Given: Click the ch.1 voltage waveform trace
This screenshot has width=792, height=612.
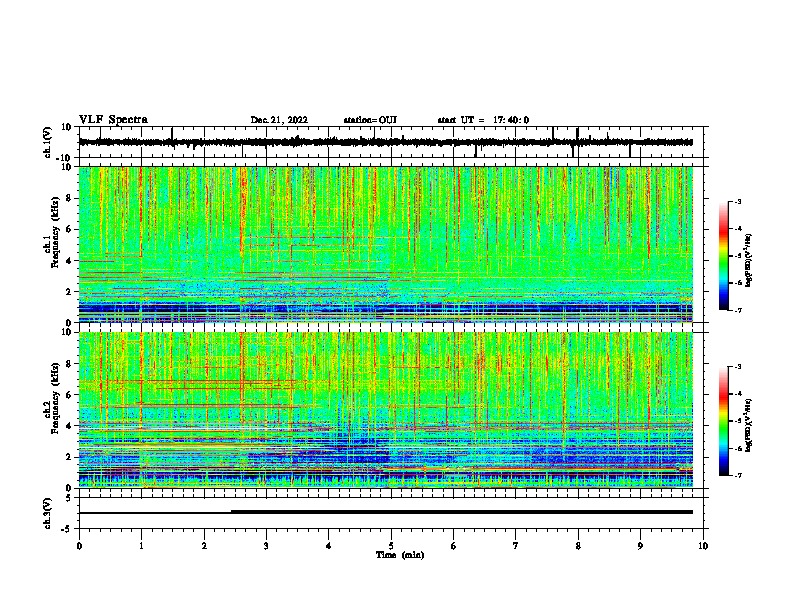Looking at the screenshot, I should 385,142.
